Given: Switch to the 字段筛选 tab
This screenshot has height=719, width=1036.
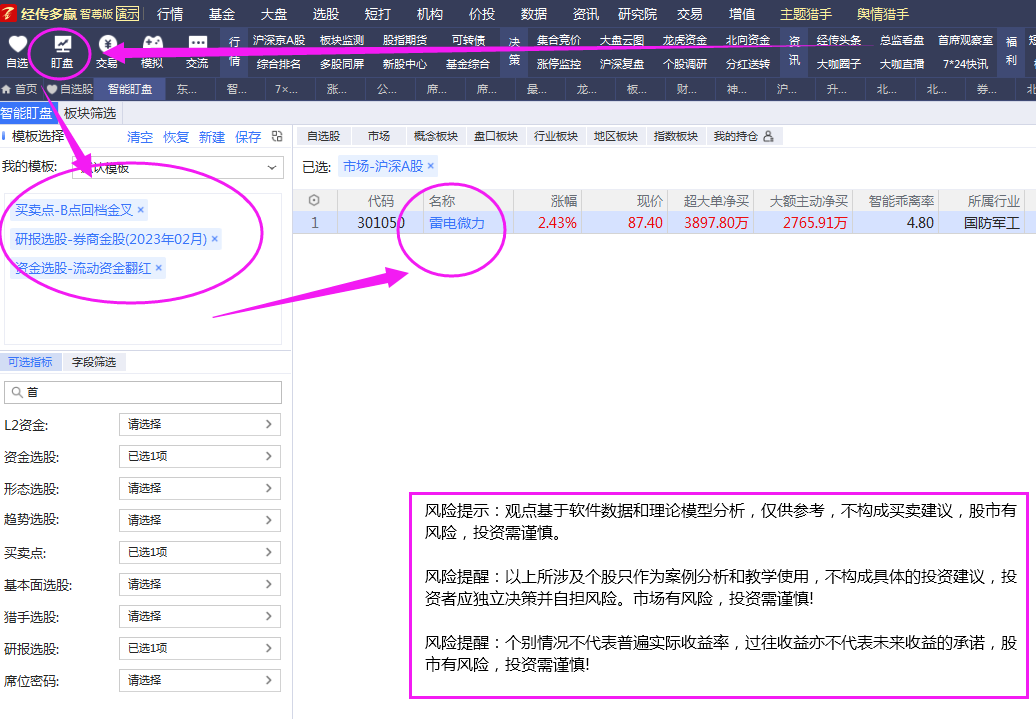Looking at the screenshot, I should (x=94, y=362).
